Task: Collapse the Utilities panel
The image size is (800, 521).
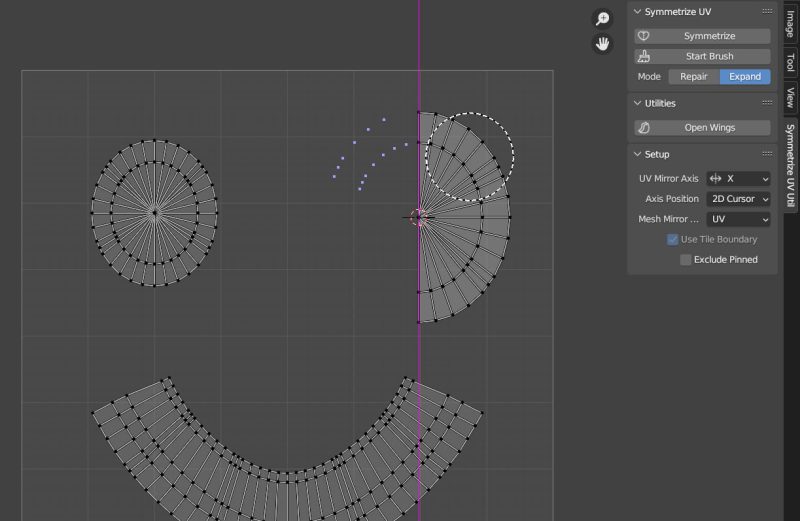Action: pos(638,103)
